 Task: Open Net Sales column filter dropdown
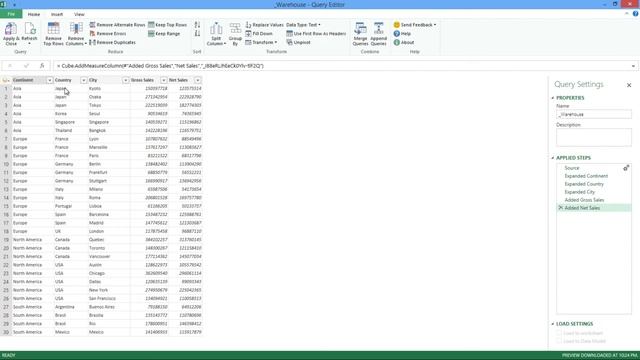198,80
